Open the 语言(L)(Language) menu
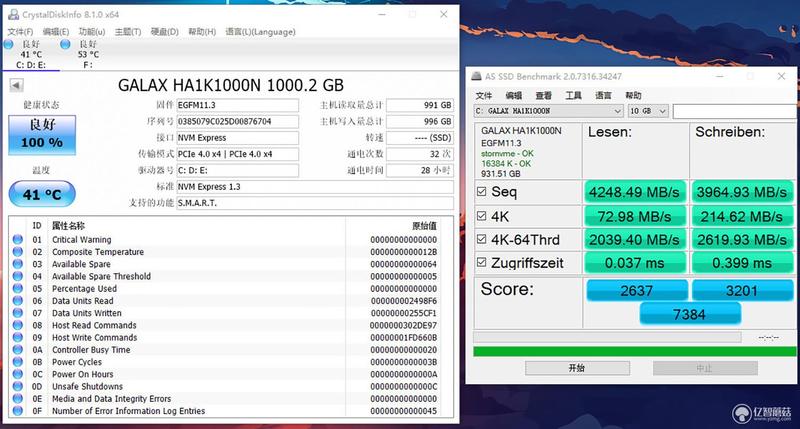This screenshot has width=800, height=429. pyautogui.click(x=260, y=32)
